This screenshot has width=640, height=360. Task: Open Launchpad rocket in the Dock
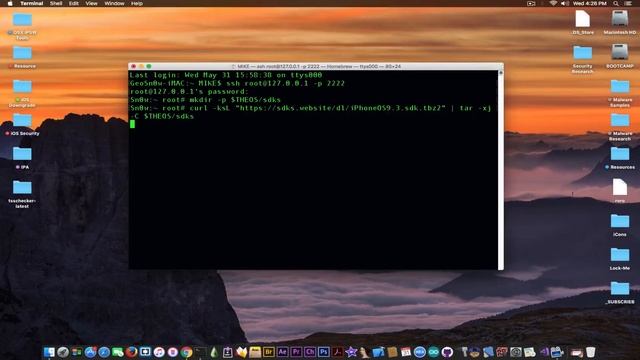[63, 352]
